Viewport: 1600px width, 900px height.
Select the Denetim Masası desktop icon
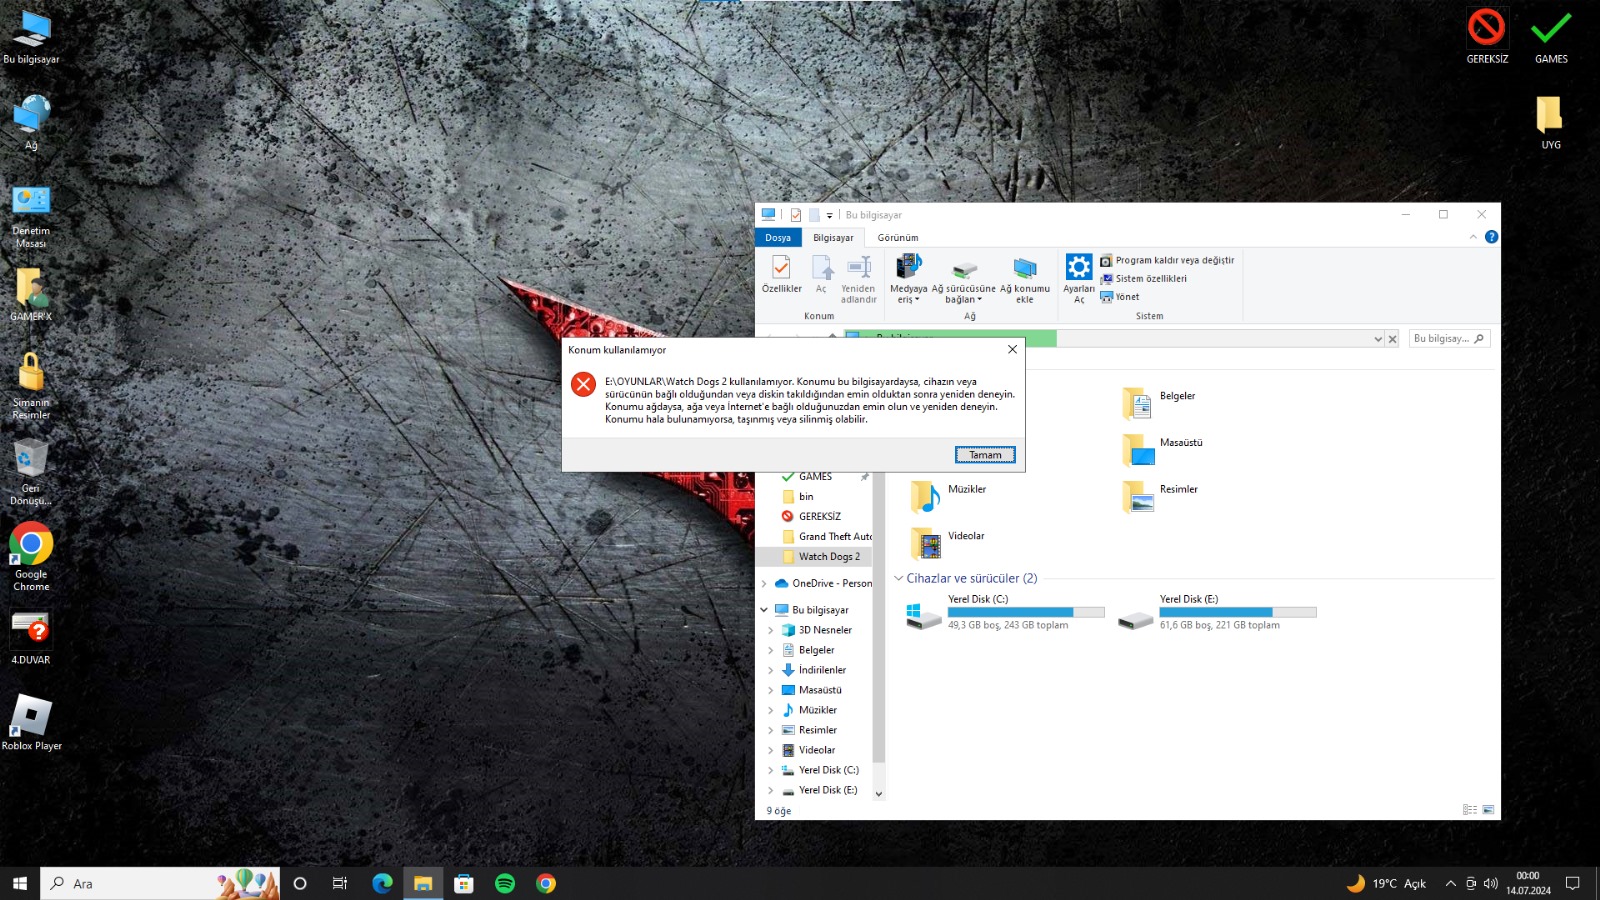pyautogui.click(x=31, y=216)
